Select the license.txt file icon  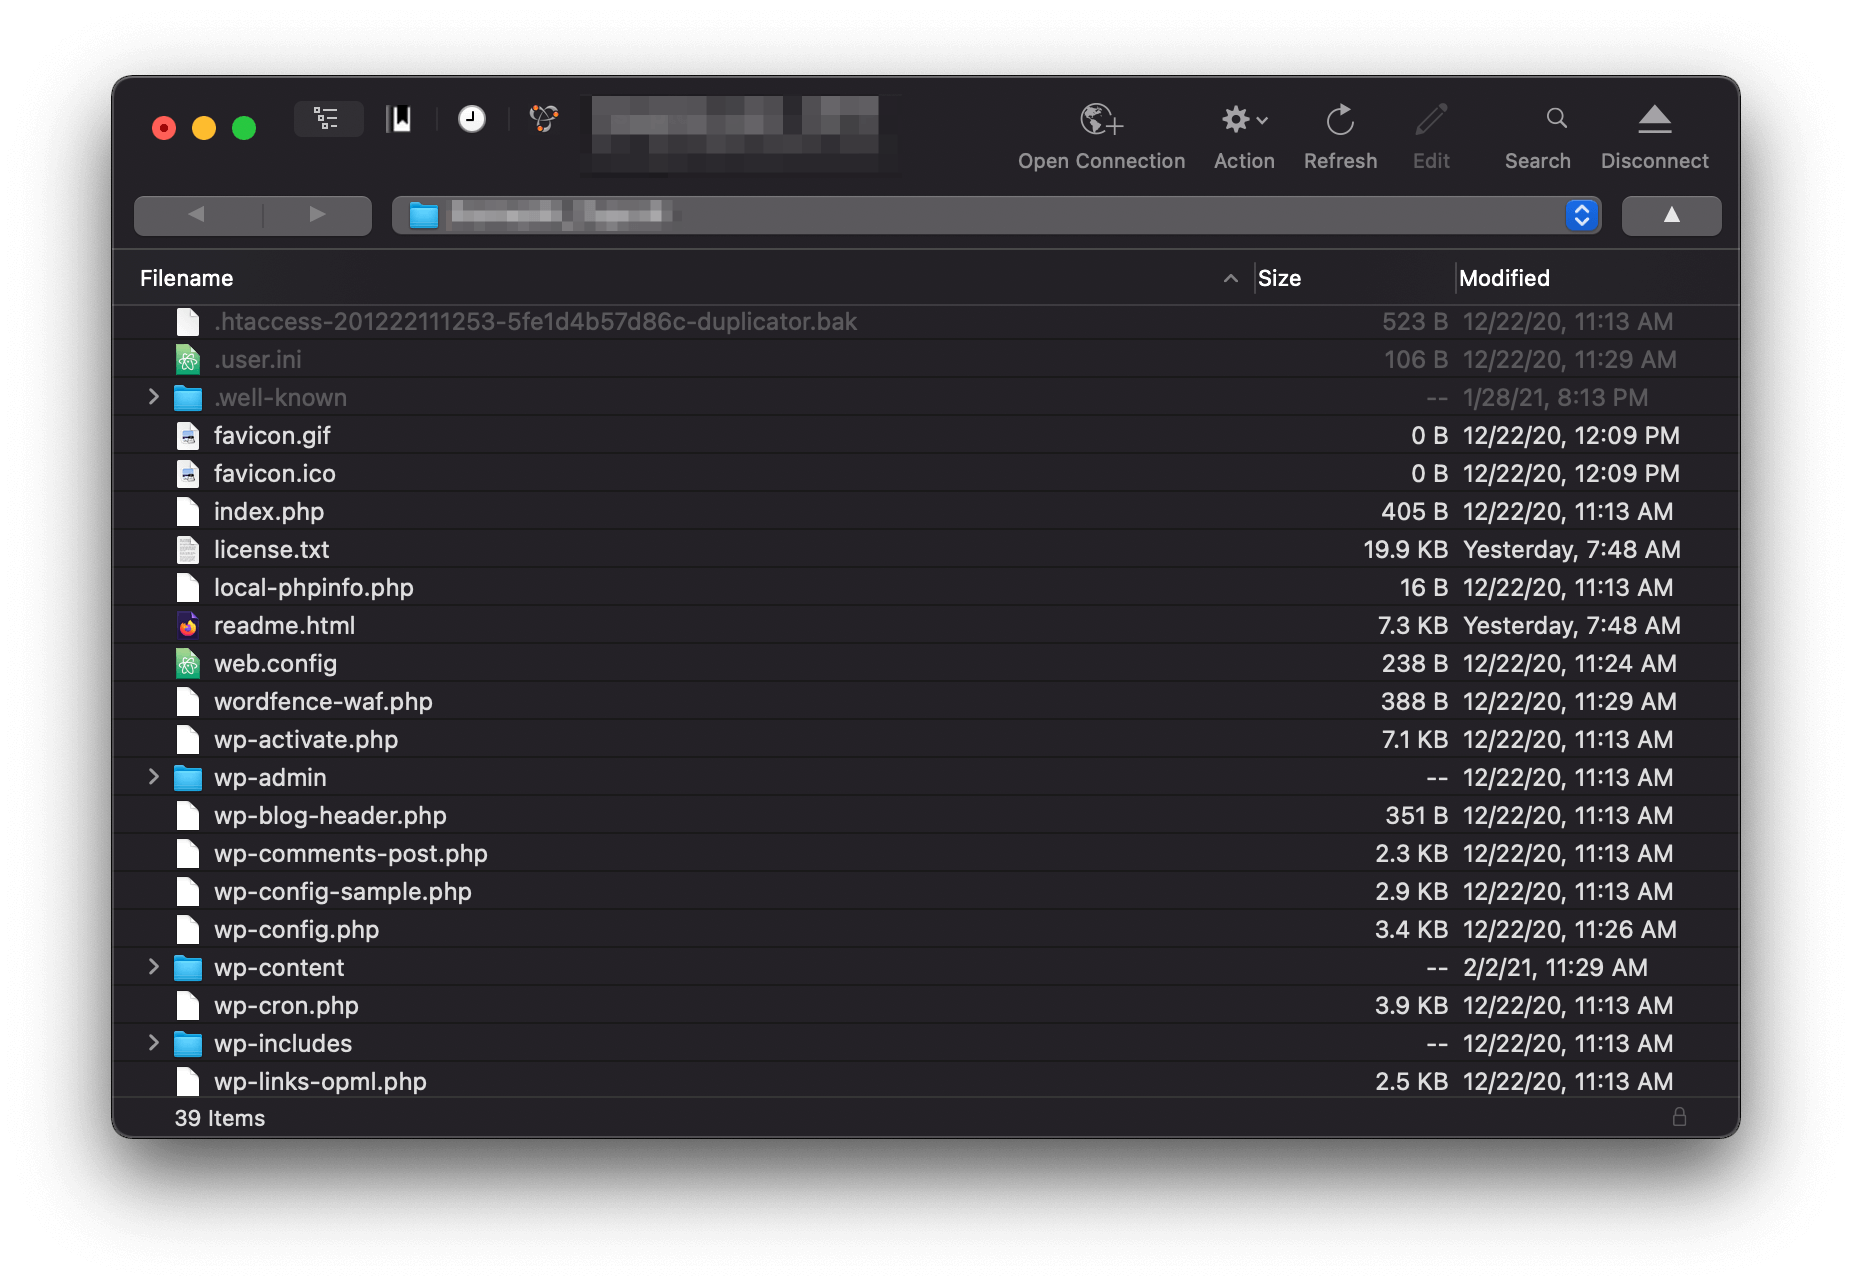coord(188,549)
